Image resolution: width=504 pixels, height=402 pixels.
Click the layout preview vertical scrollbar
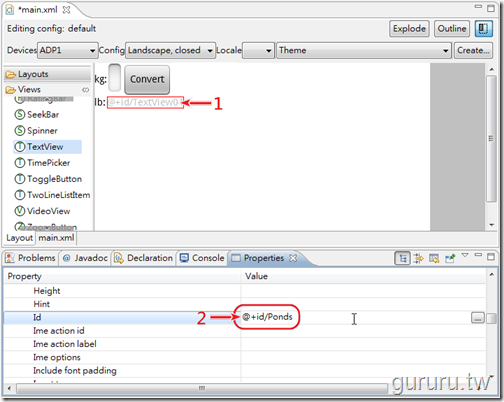[491, 139]
